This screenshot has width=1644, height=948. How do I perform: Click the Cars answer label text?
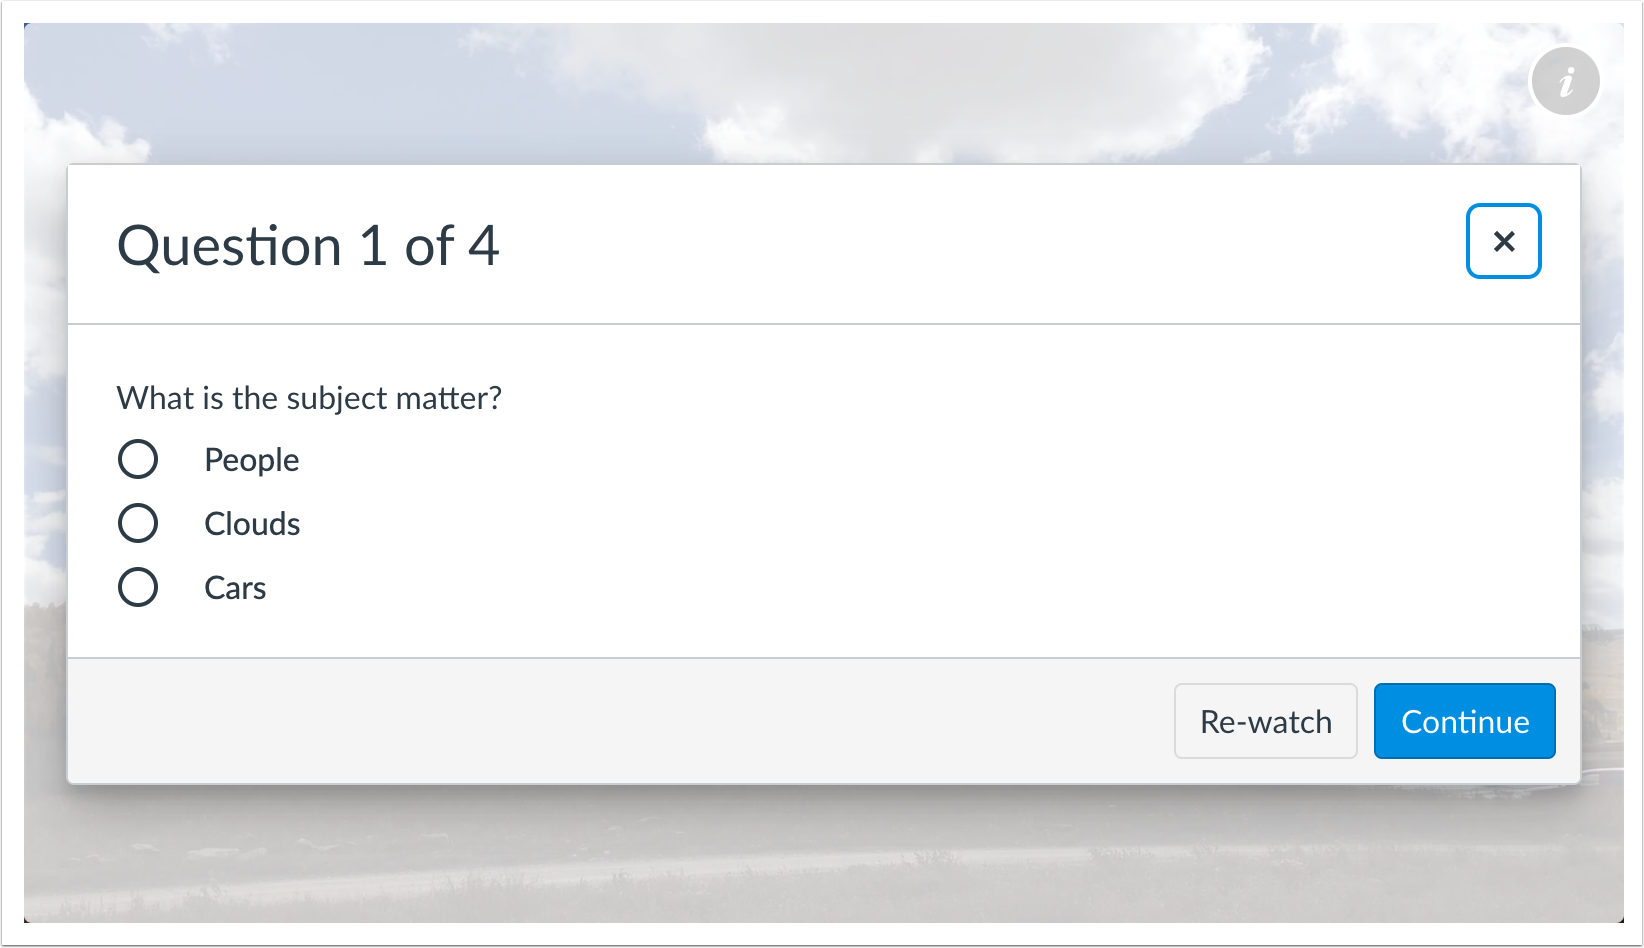(234, 587)
